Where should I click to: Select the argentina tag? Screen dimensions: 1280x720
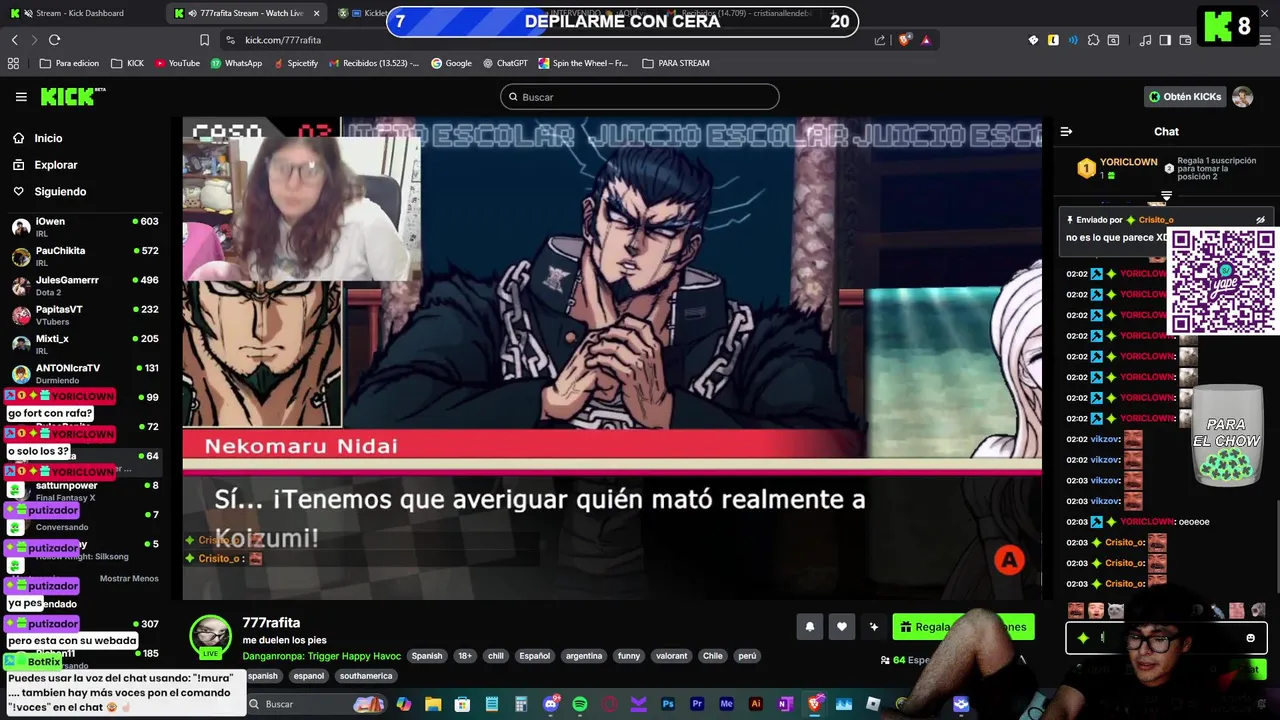(x=583, y=656)
